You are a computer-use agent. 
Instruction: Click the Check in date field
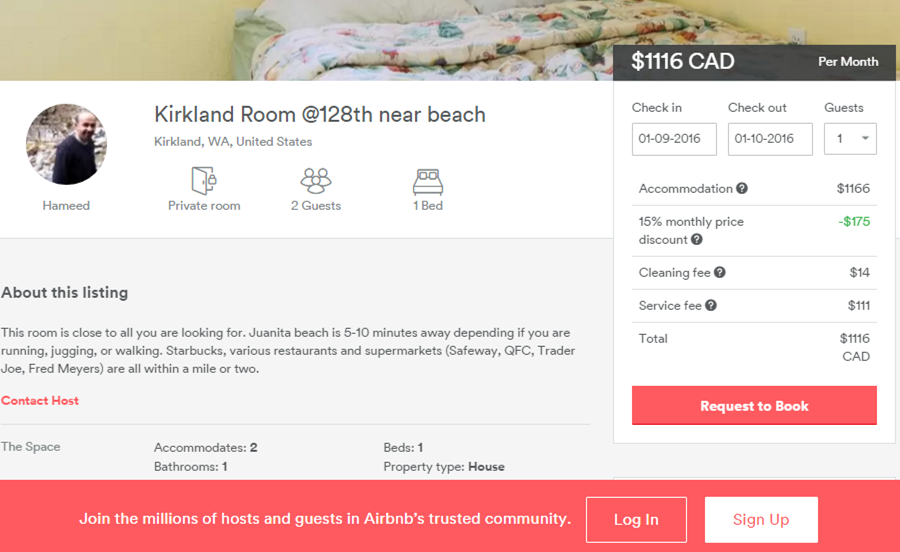tap(674, 139)
